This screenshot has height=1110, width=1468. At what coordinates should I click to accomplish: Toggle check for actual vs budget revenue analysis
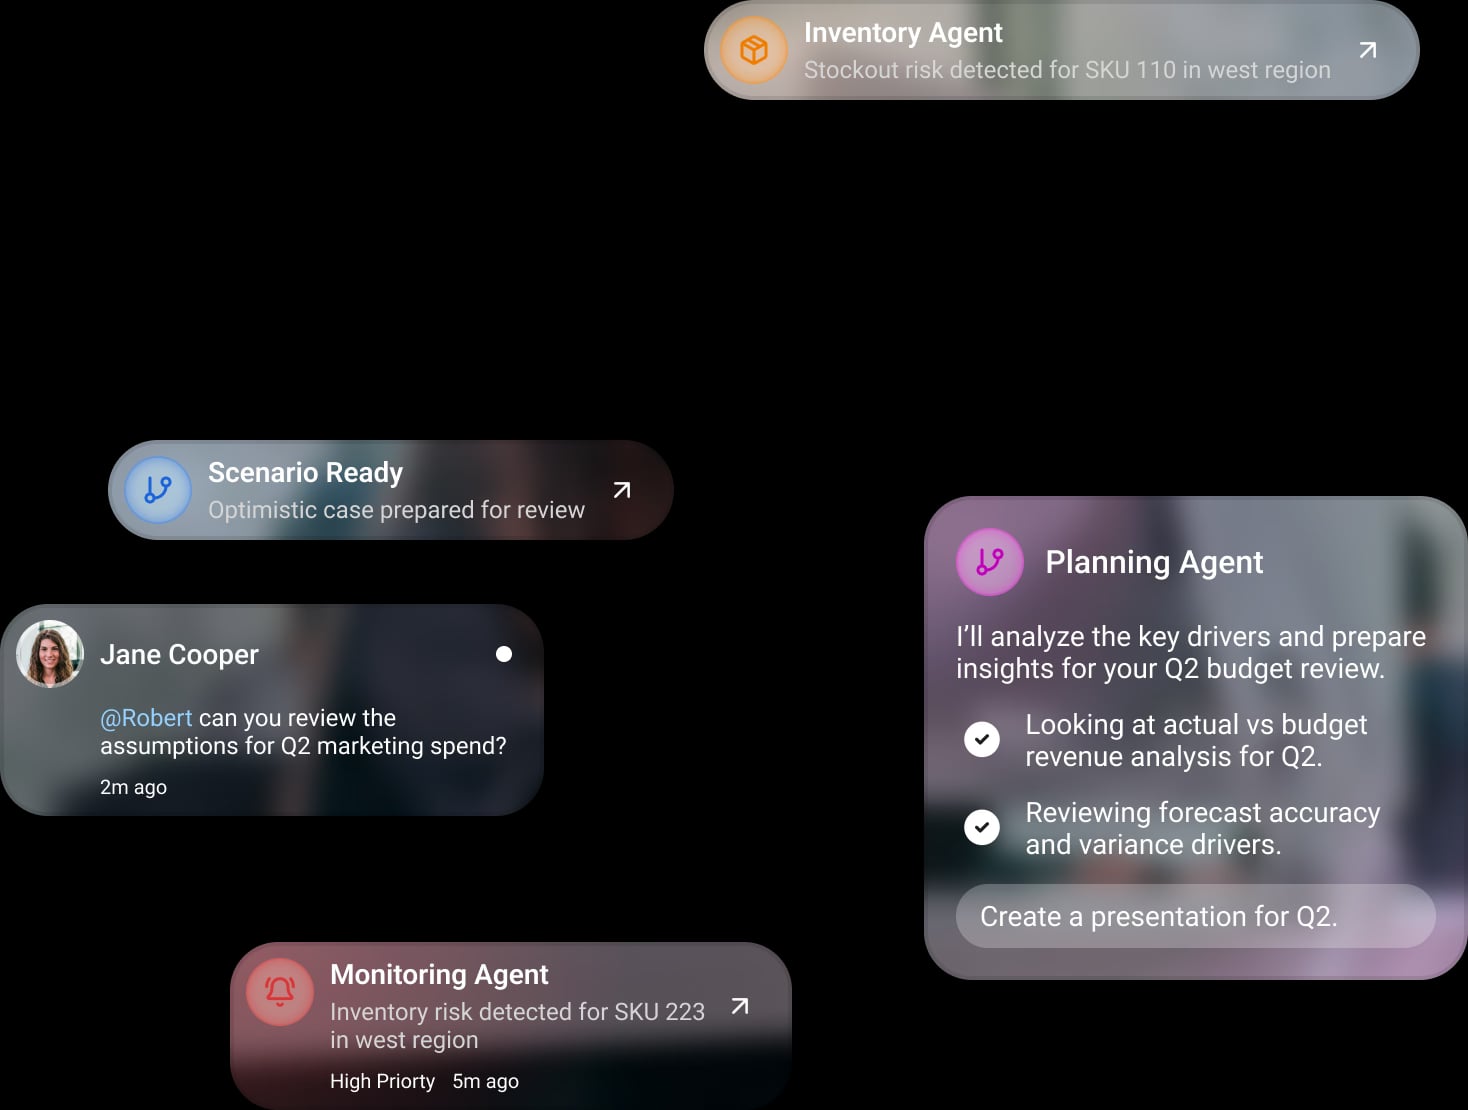click(x=982, y=739)
